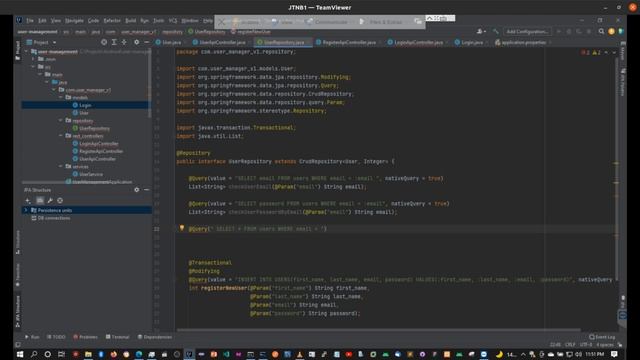The height and width of the screenshot is (360, 640).
Task: Open File Explorer from the taskbar
Action: point(88,354)
